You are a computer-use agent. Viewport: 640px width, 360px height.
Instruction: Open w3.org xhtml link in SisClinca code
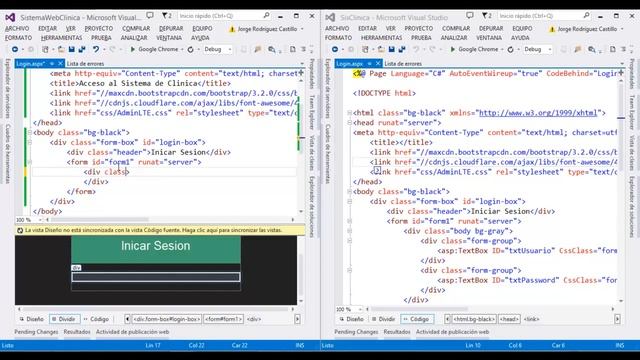538,113
